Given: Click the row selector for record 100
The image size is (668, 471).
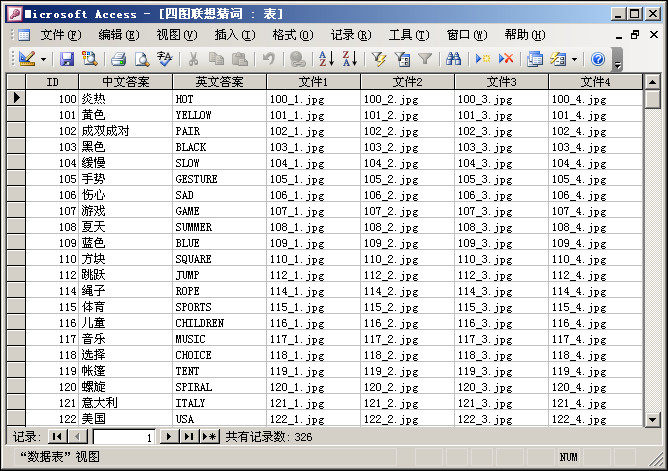Looking at the screenshot, I should click(x=16, y=98).
